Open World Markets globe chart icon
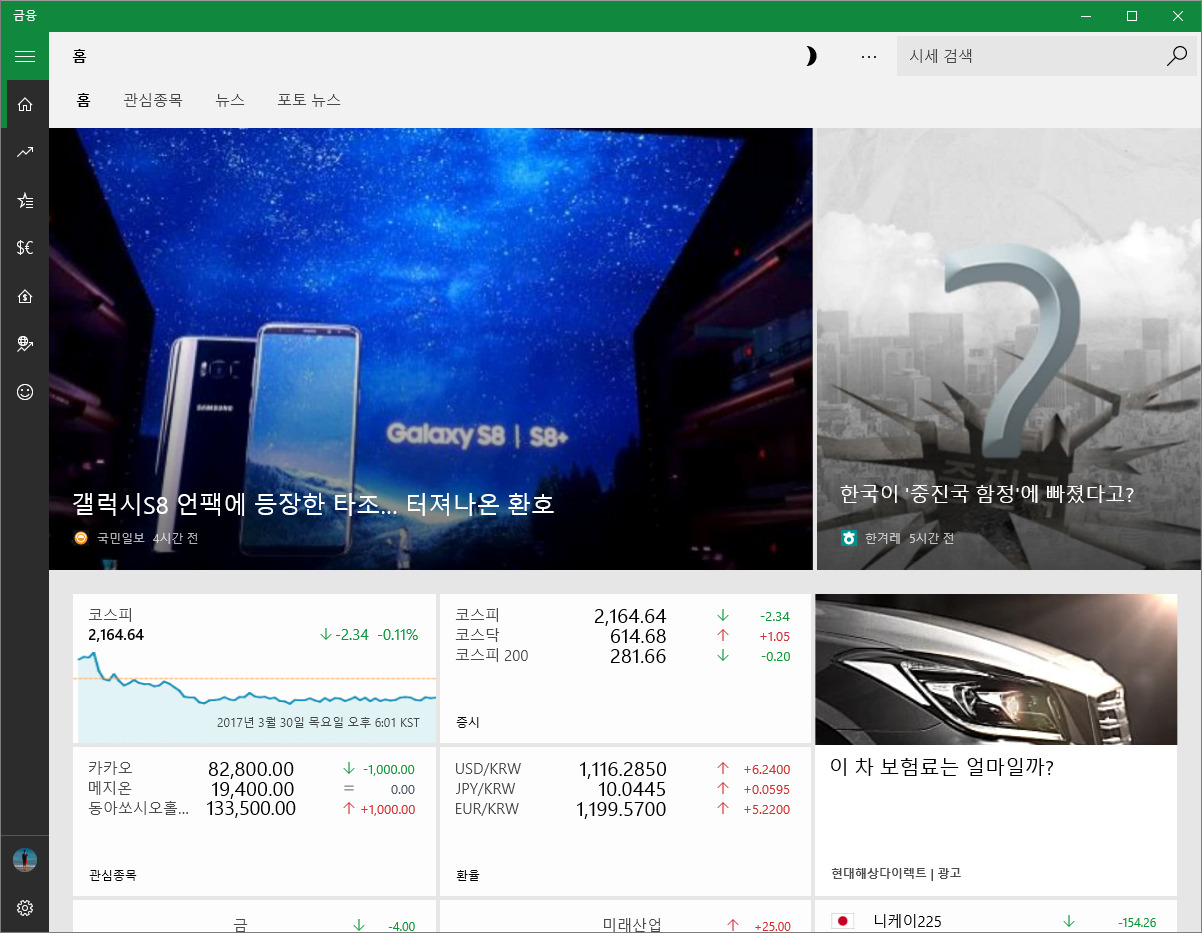 [25, 344]
